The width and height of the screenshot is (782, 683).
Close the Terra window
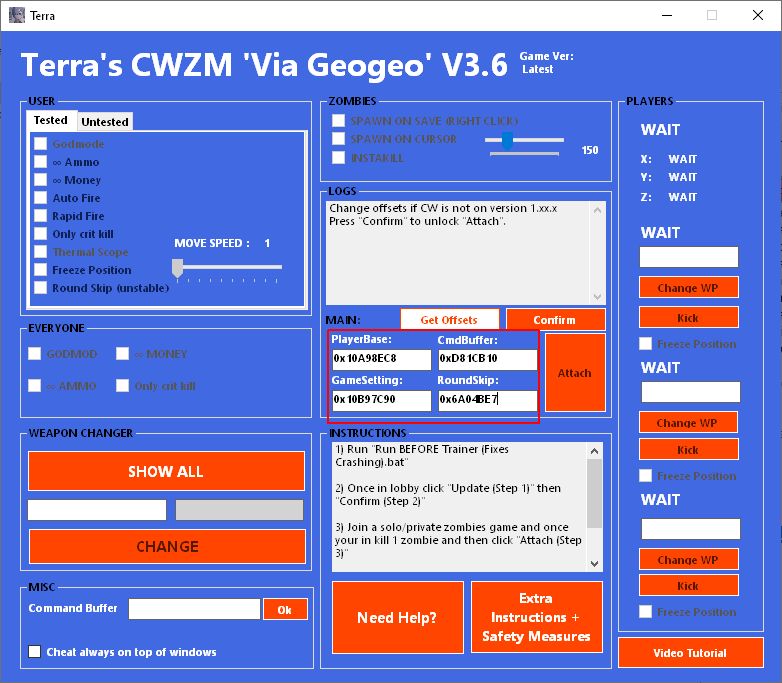point(758,15)
